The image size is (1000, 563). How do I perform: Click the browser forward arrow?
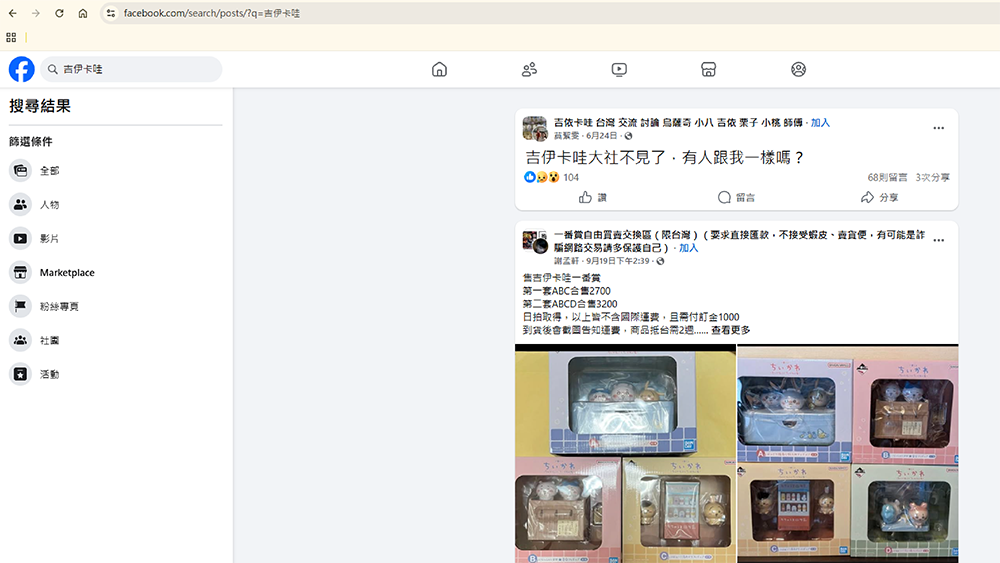(x=36, y=13)
